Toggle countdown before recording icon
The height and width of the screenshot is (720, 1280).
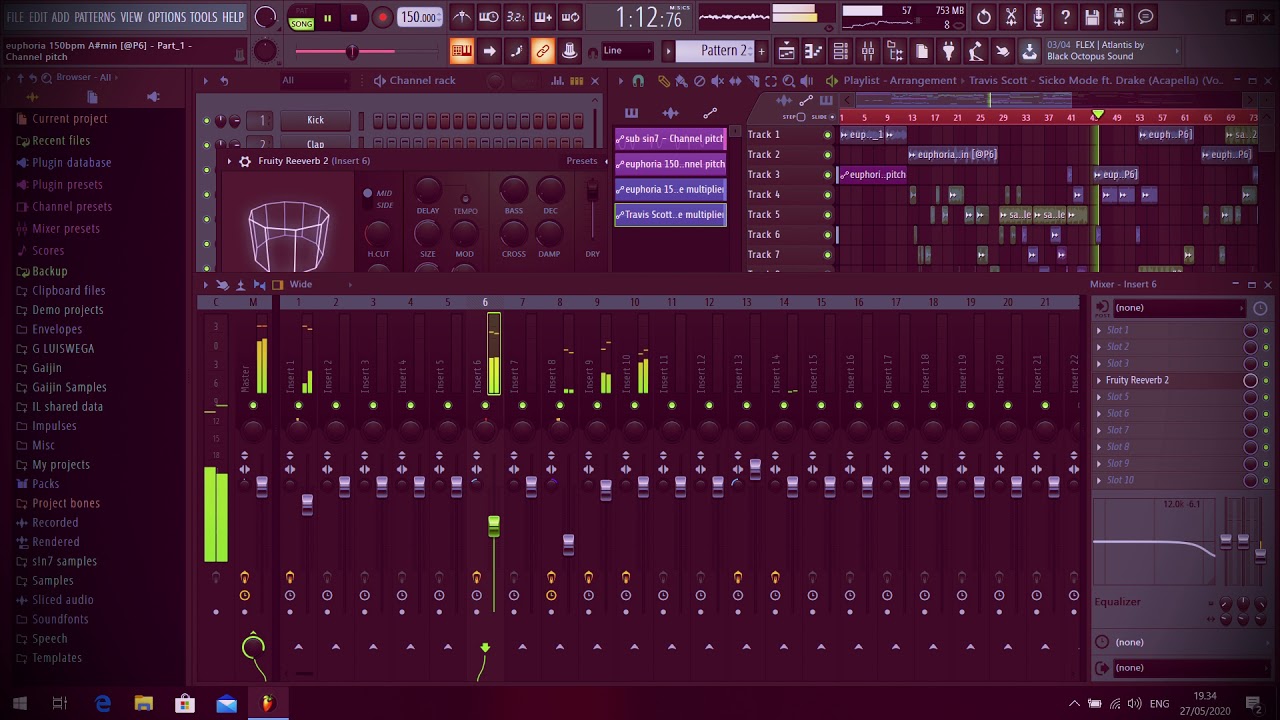point(515,17)
